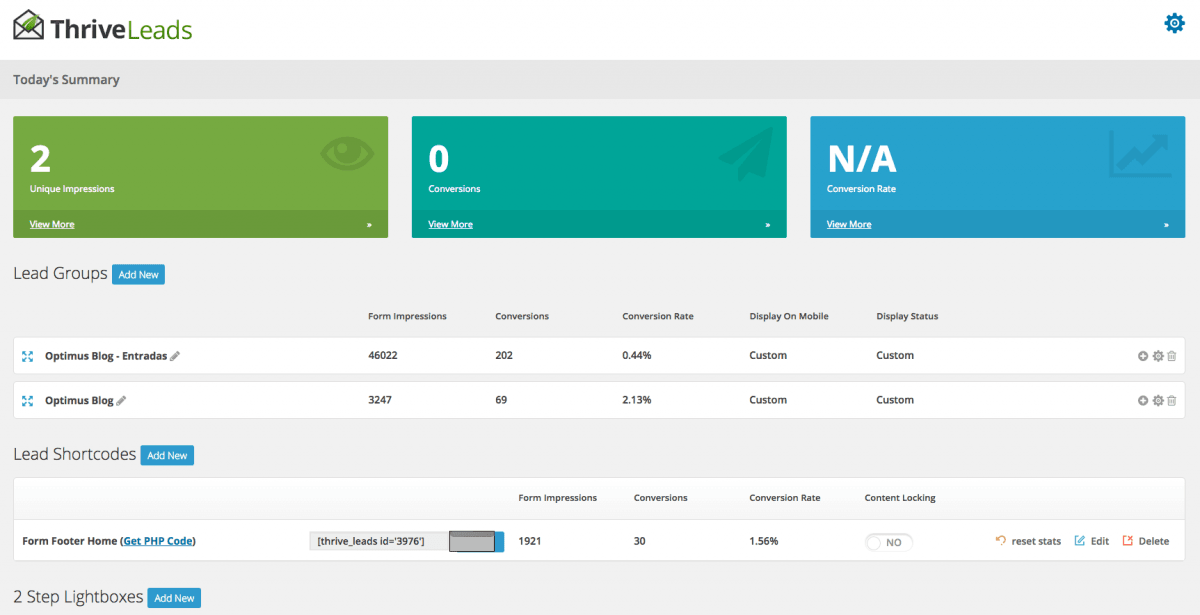Click the 1921 form impressions value
The image size is (1200, 615).
tap(530, 541)
